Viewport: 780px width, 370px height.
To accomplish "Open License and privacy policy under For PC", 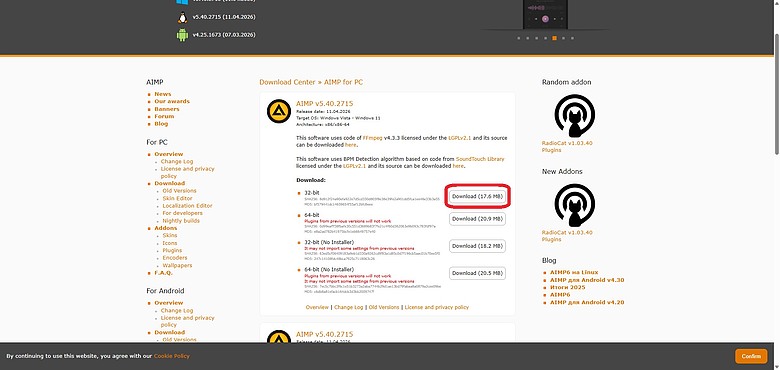I will tap(188, 172).
